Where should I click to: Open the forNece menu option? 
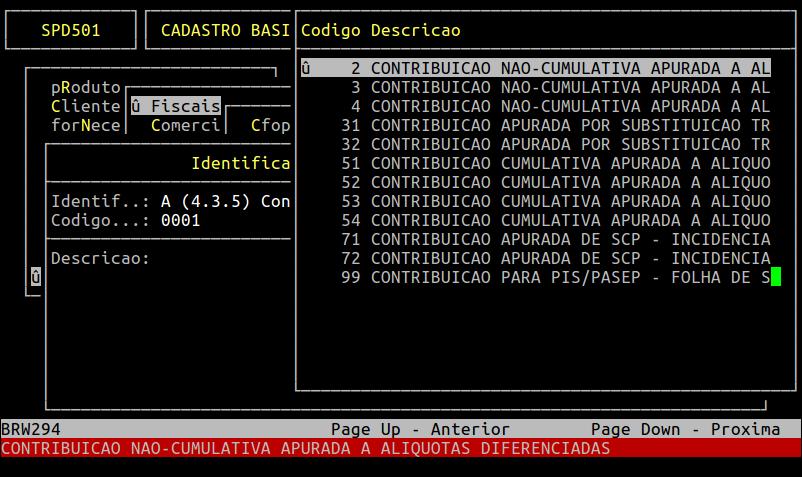click(x=86, y=125)
